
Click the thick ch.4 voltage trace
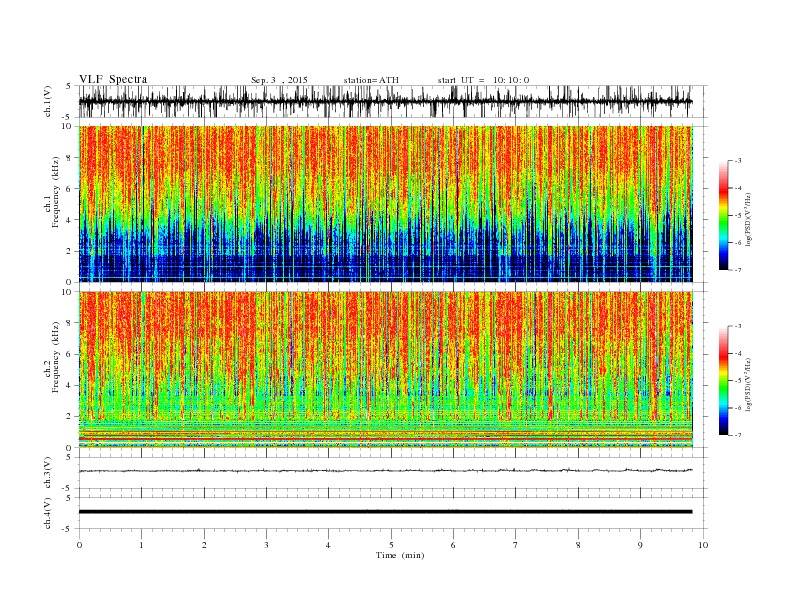tap(385, 512)
